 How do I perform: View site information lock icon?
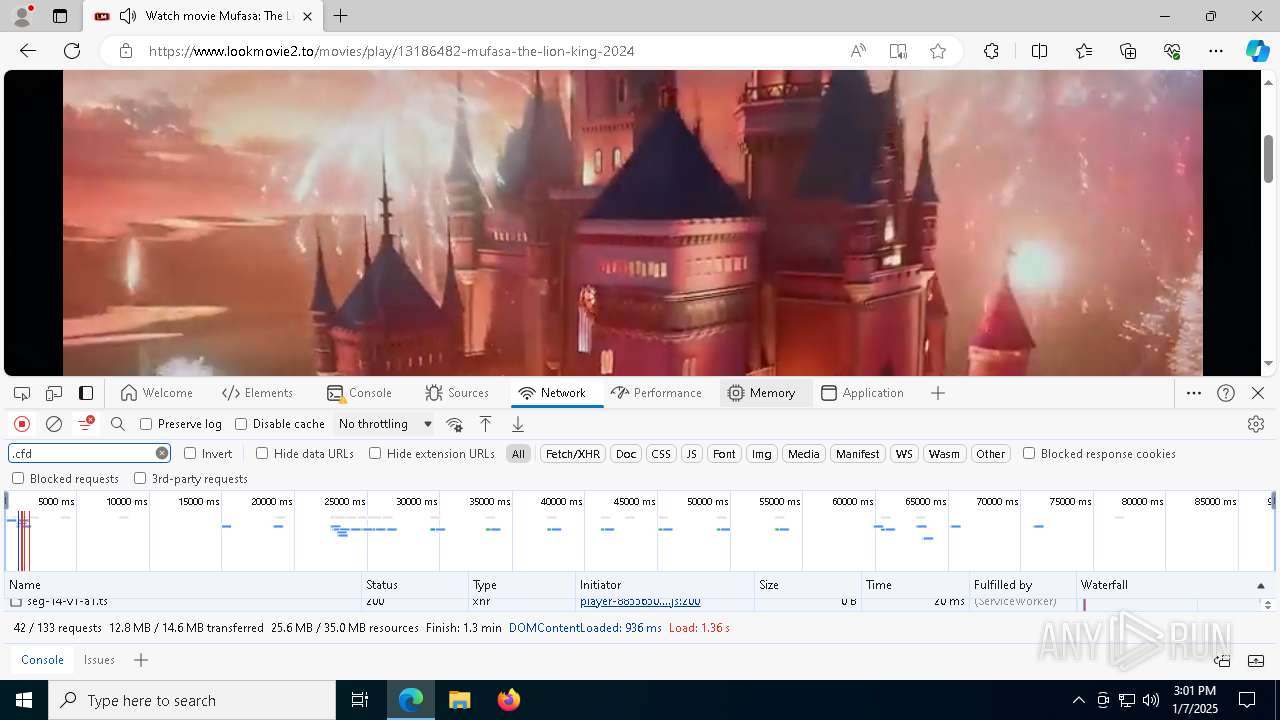125,51
